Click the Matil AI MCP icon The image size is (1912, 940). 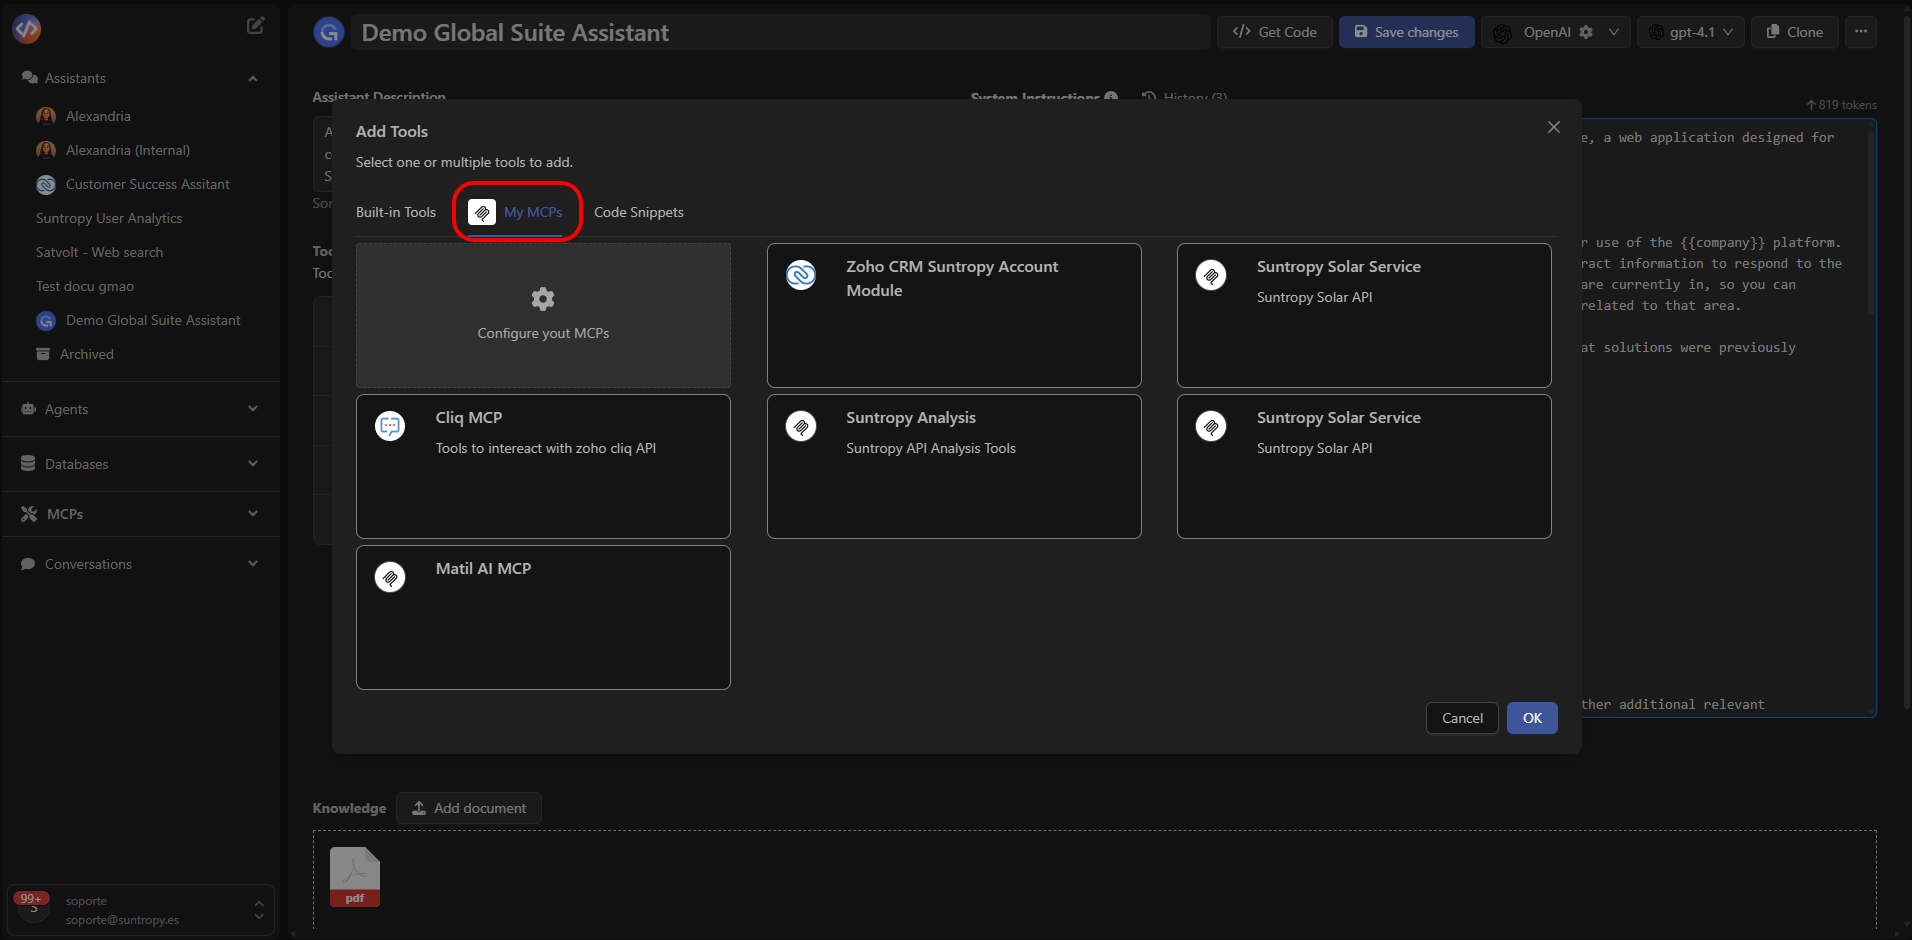390,577
